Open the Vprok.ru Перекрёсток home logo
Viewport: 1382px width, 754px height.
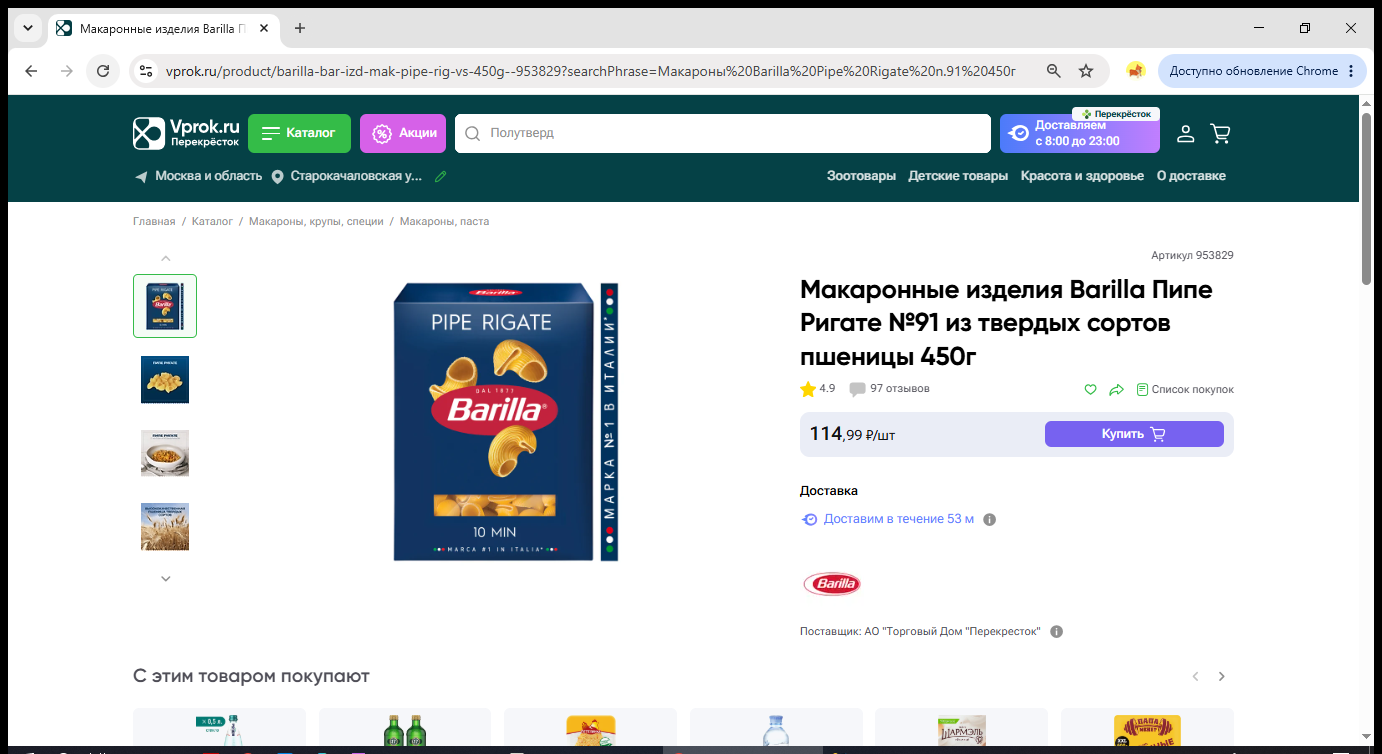[187, 133]
